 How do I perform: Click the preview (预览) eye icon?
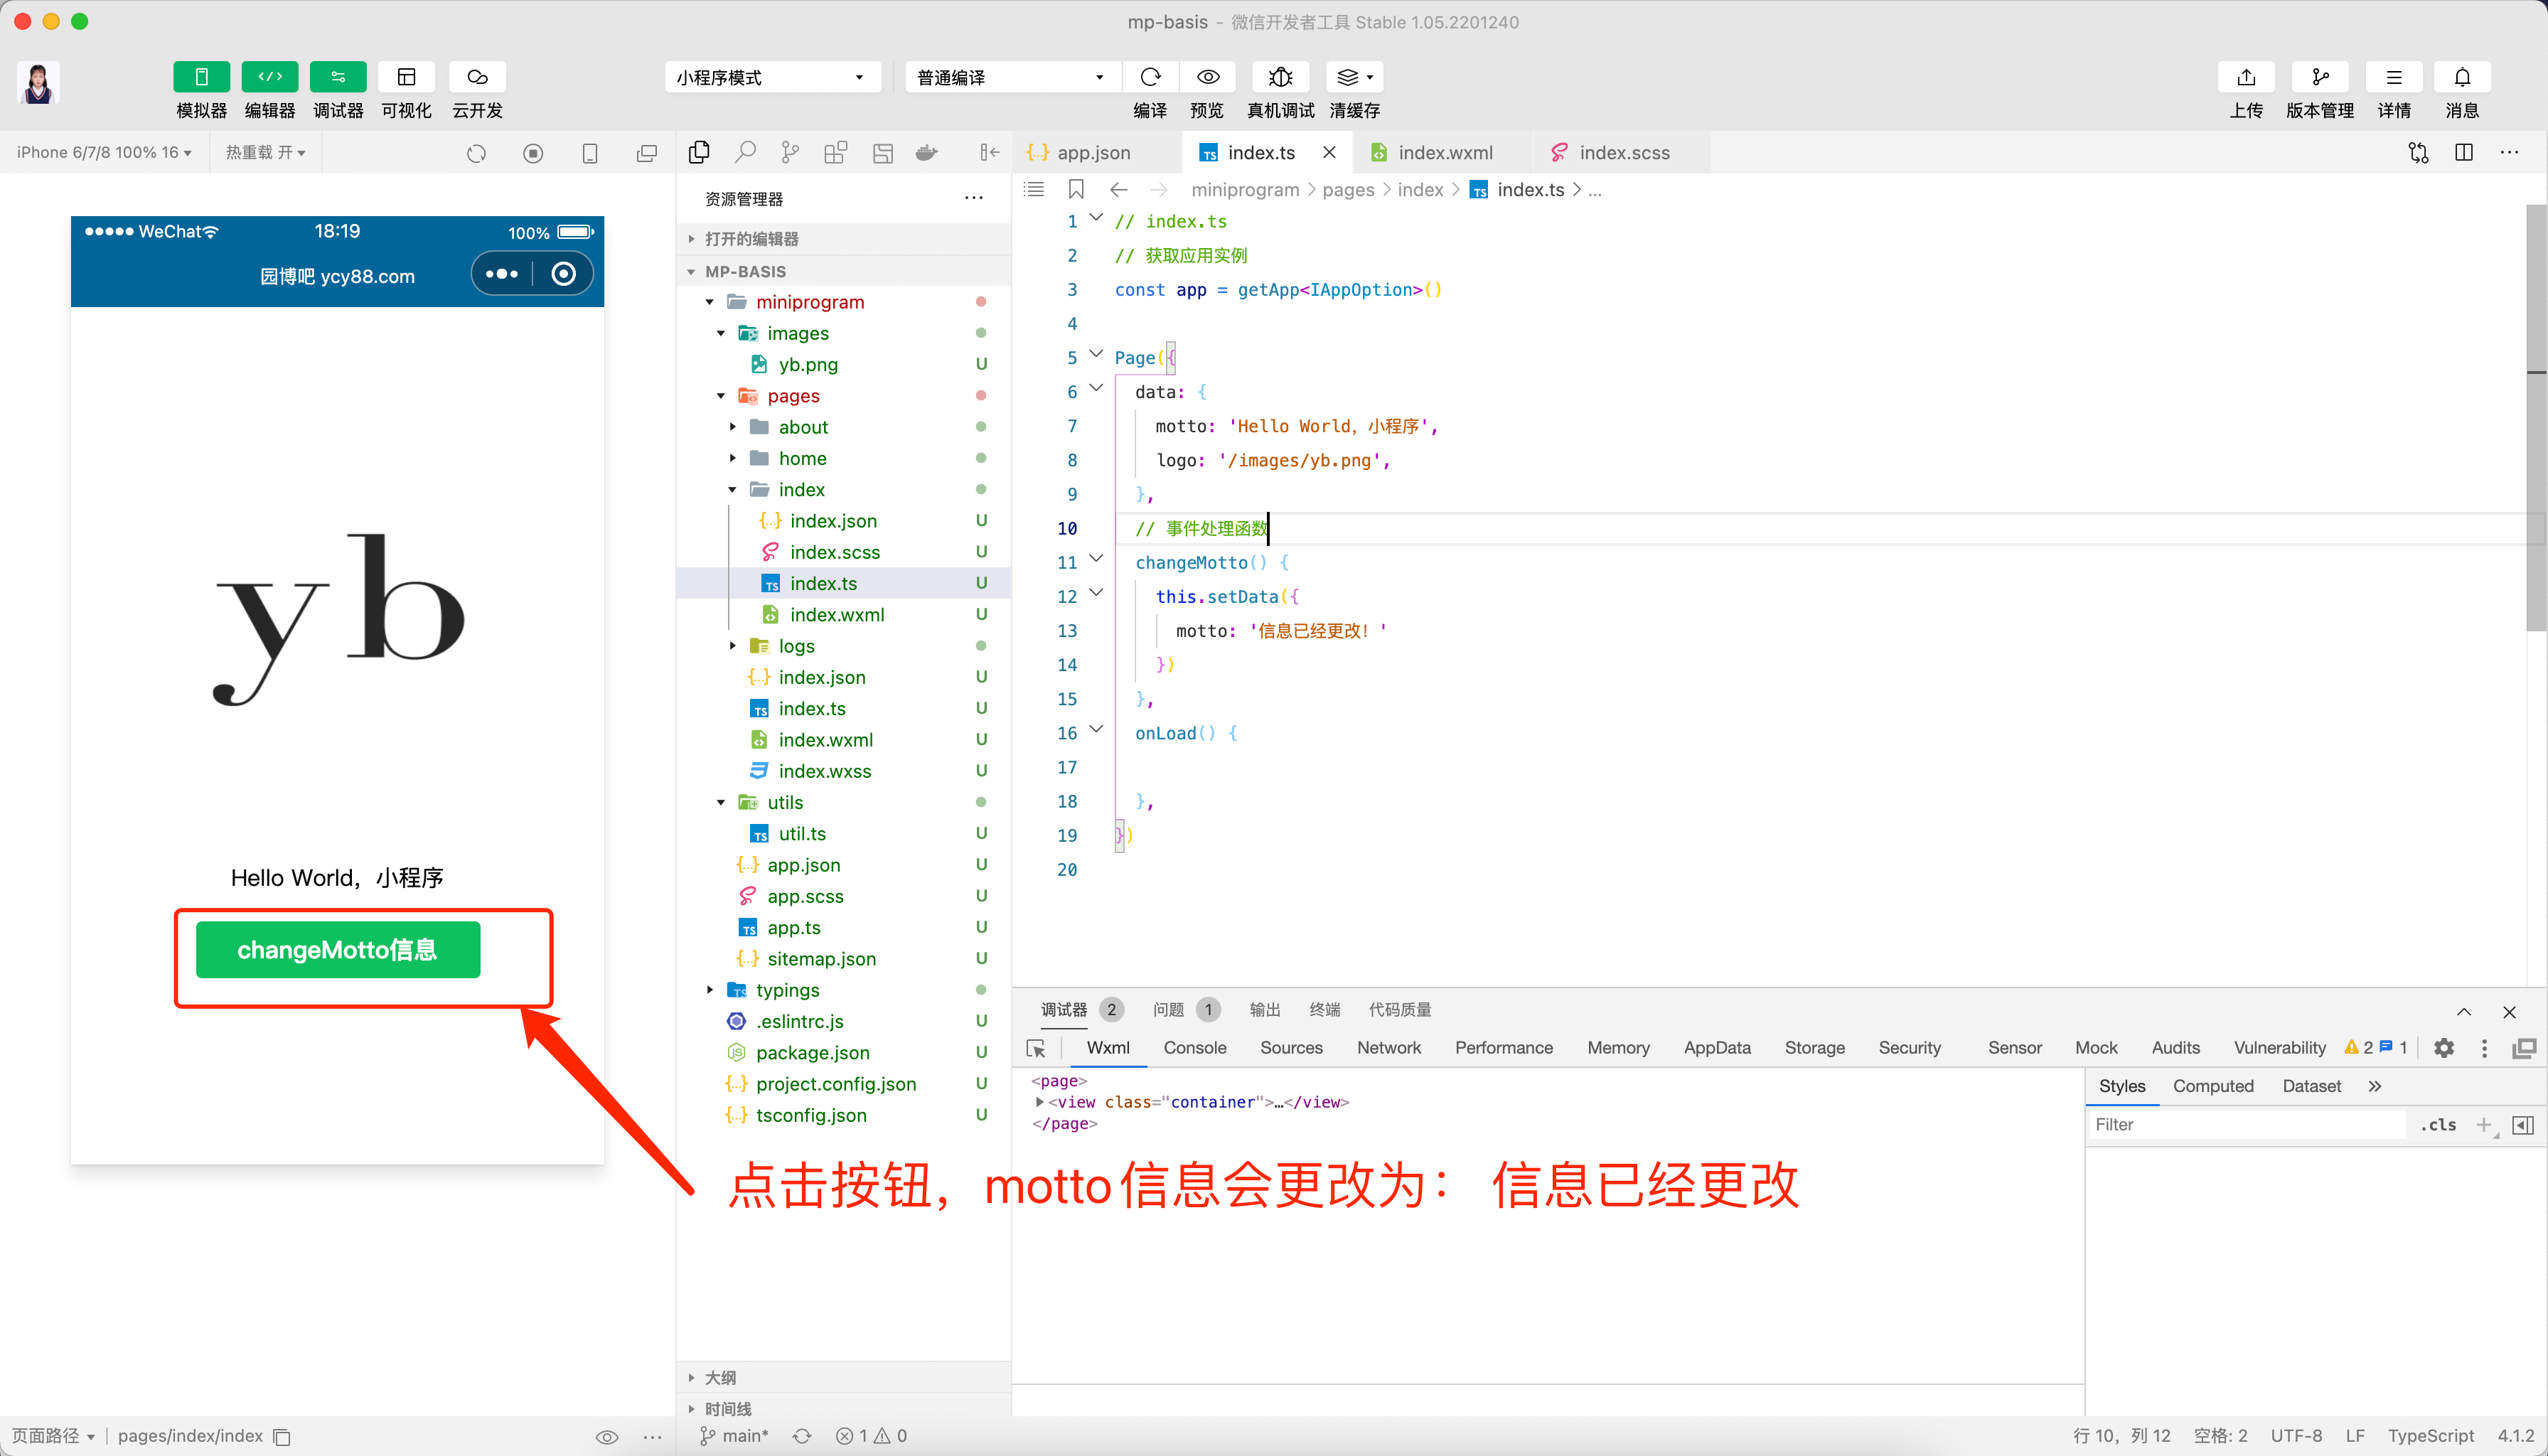(x=1208, y=77)
